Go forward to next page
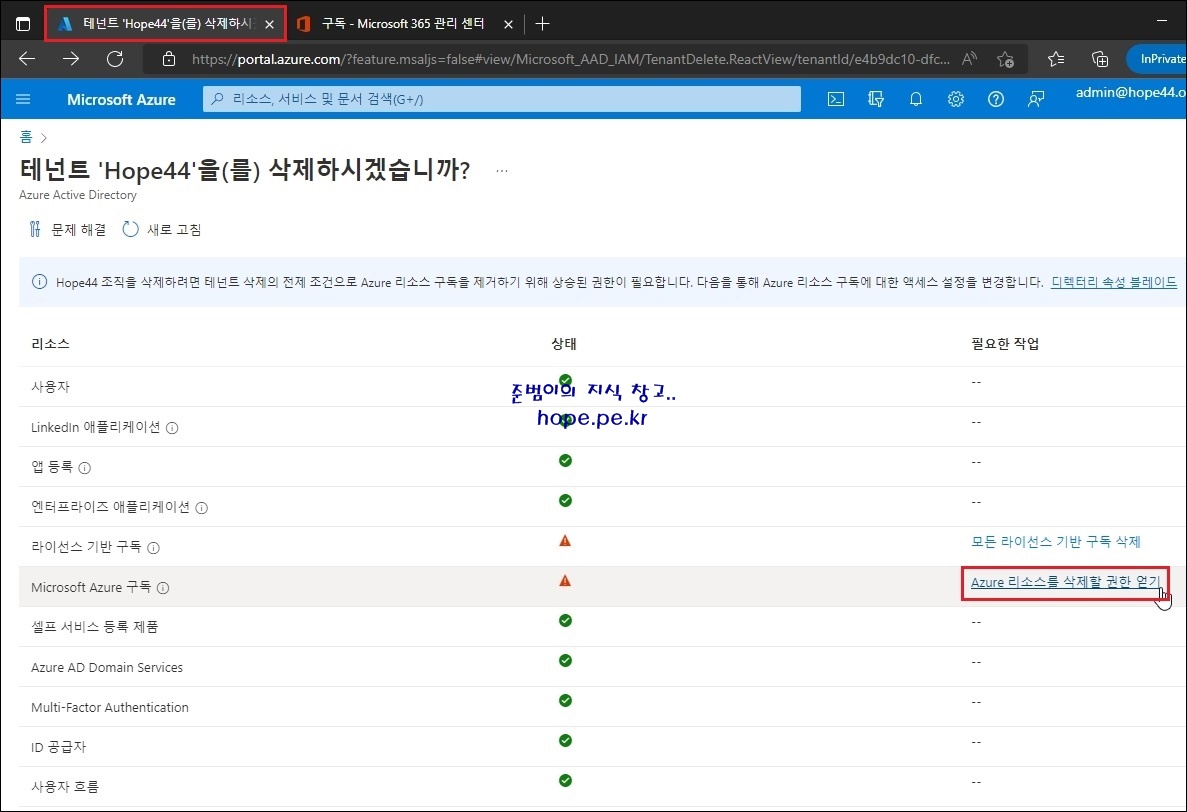 click(71, 58)
